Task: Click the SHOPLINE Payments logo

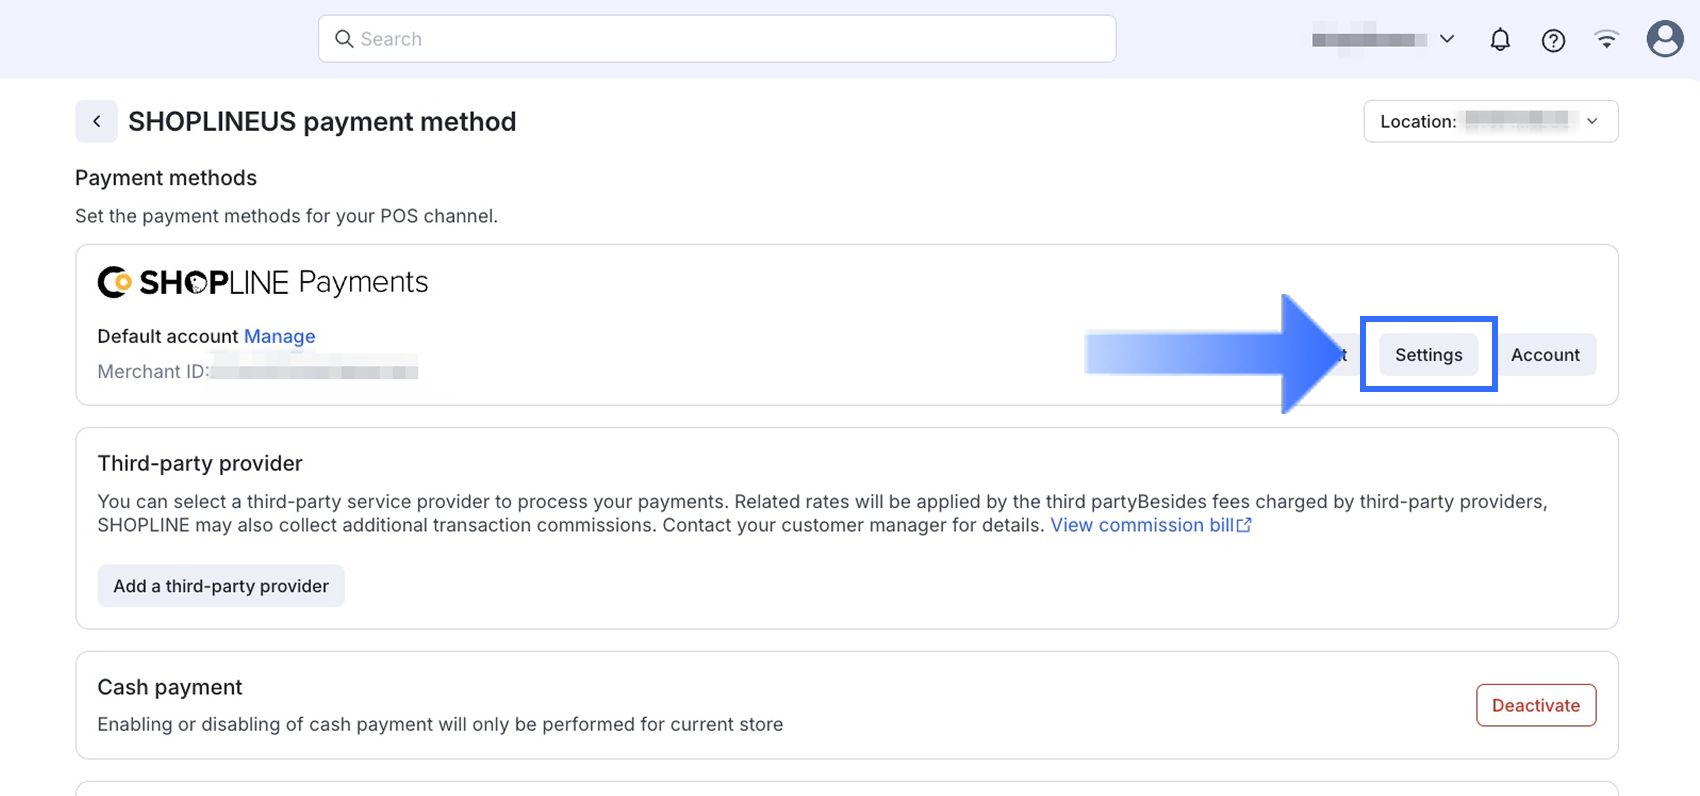Action: pyautogui.click(x=262, y=282)
